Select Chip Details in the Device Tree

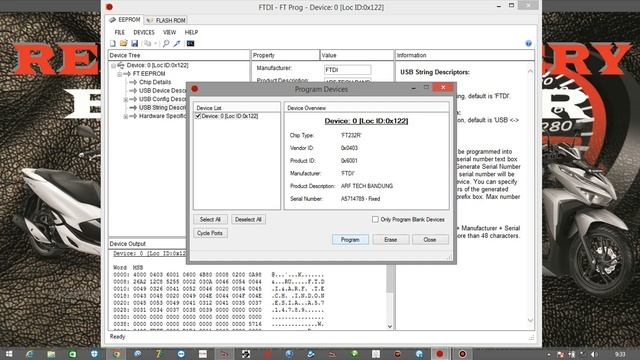click(x=155, y=82)
